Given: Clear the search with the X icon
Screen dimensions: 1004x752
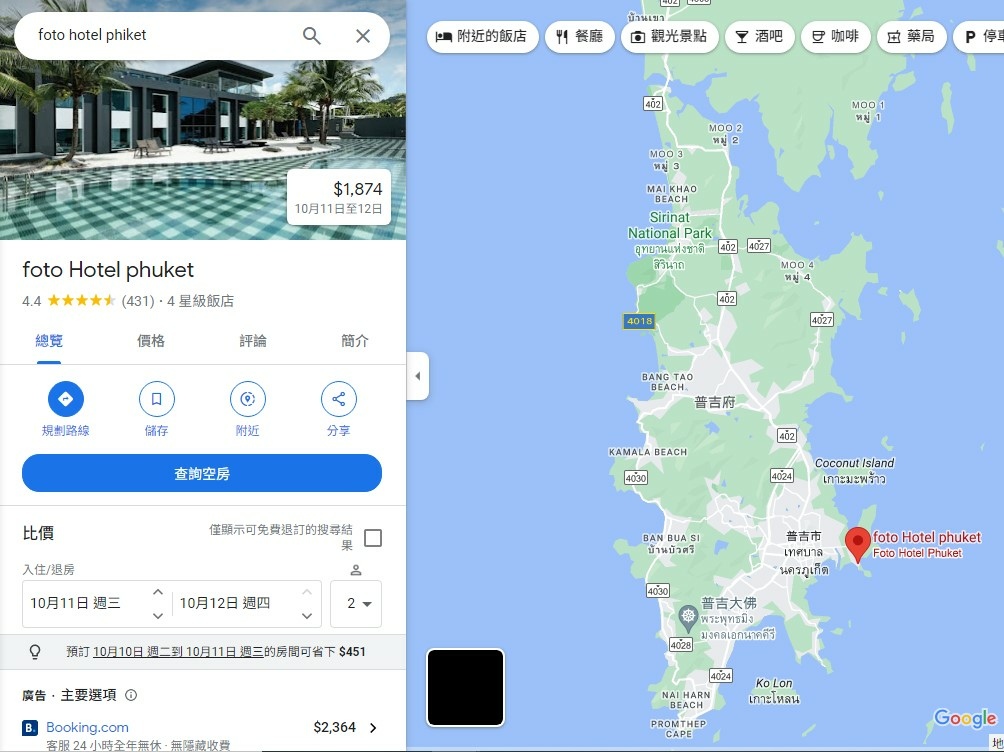Looking at the screenshot, I should click(x=363, y=36).
